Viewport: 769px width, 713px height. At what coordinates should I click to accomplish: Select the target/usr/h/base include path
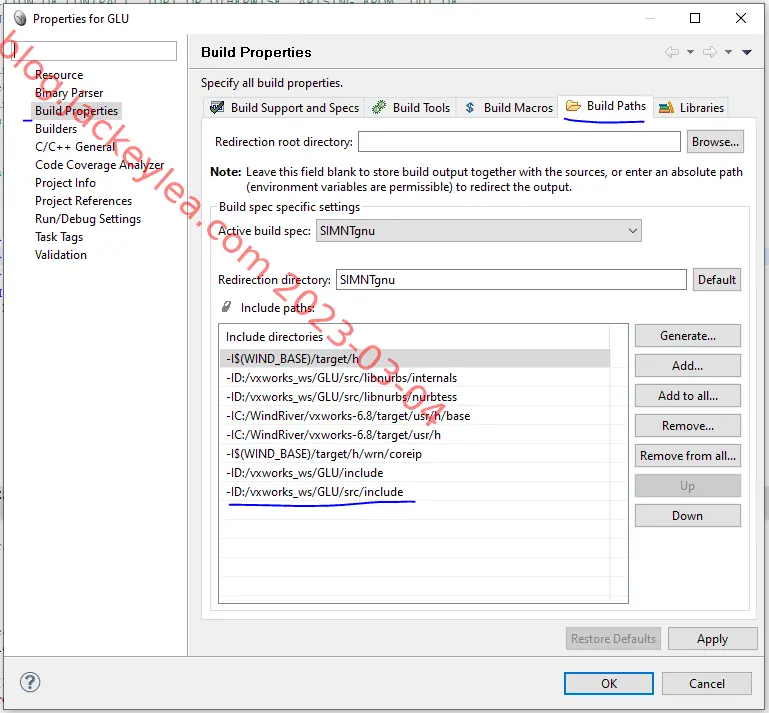point(415,416)
